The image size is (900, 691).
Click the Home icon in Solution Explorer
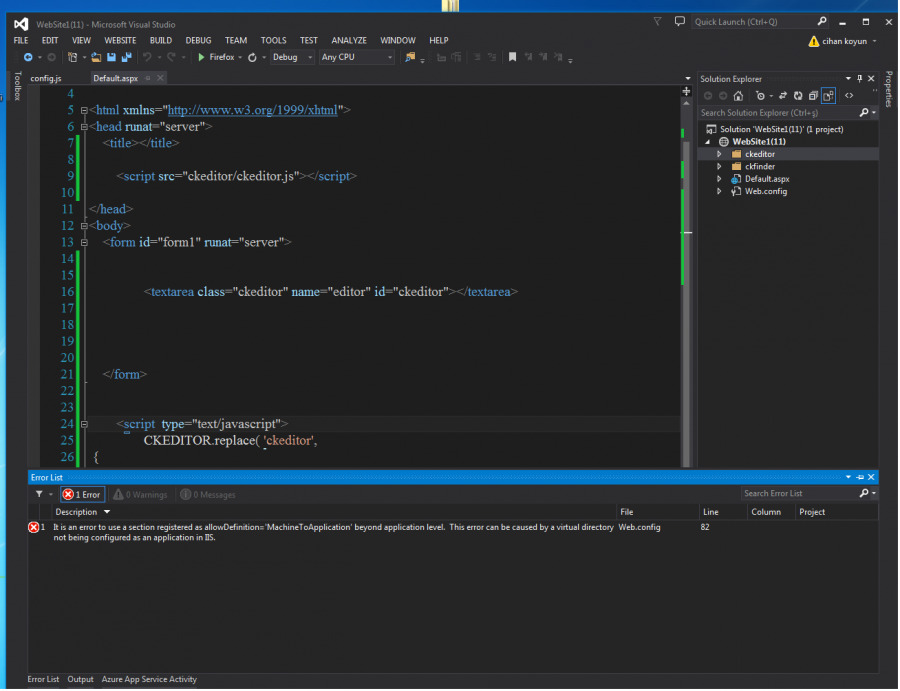point(738,96)
